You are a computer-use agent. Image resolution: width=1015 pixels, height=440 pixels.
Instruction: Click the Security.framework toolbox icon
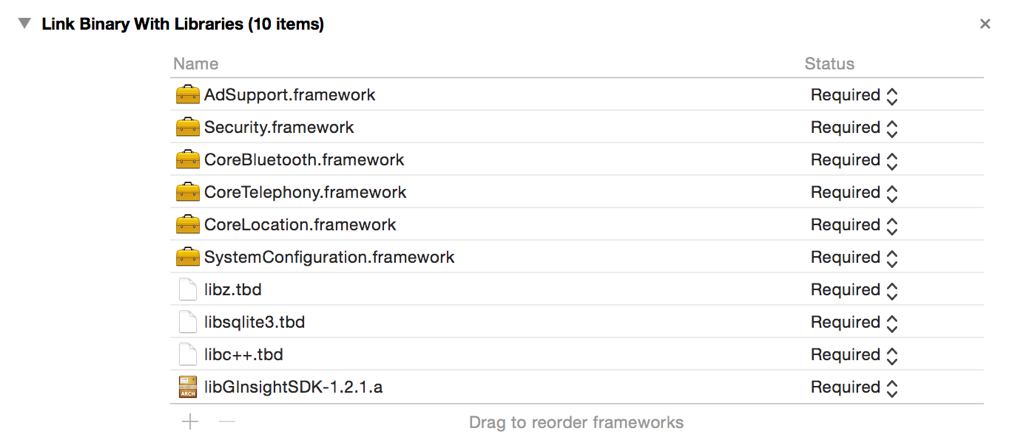(187, 128)
